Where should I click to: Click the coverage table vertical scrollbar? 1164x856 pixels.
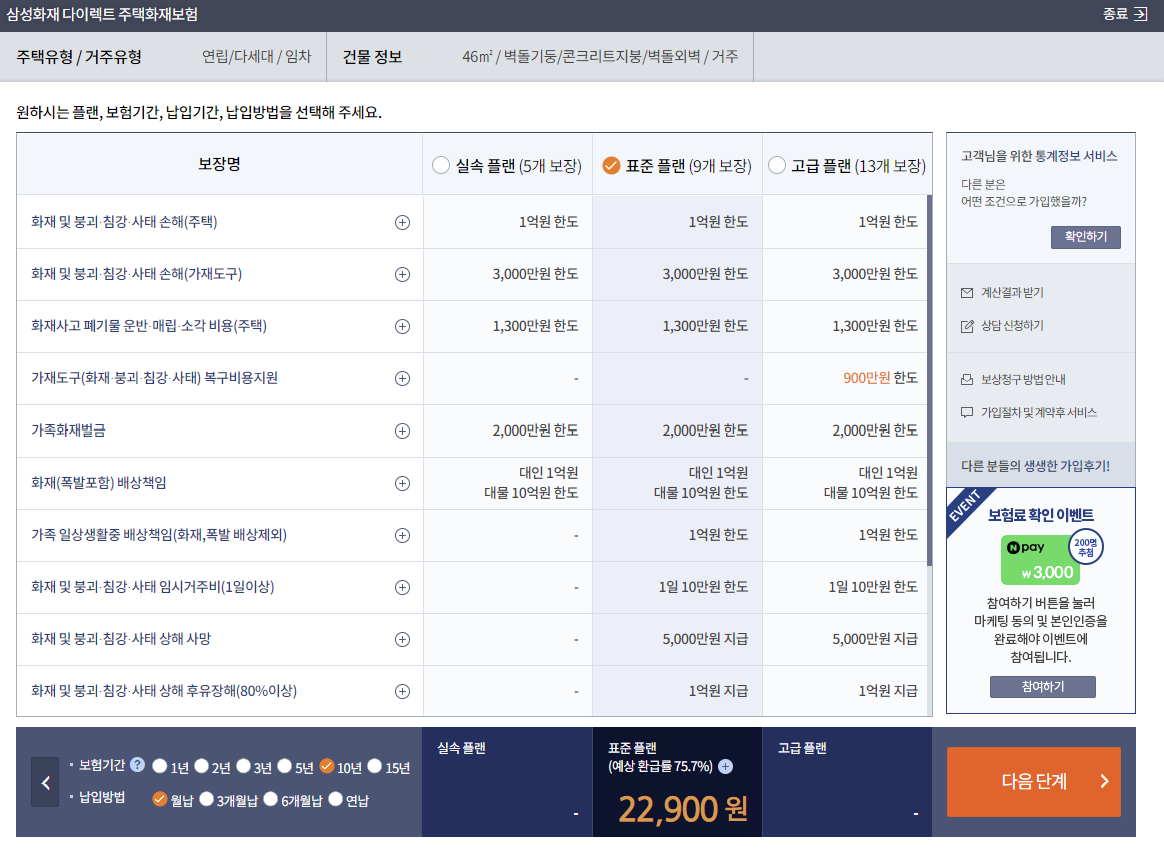[929, 380]
